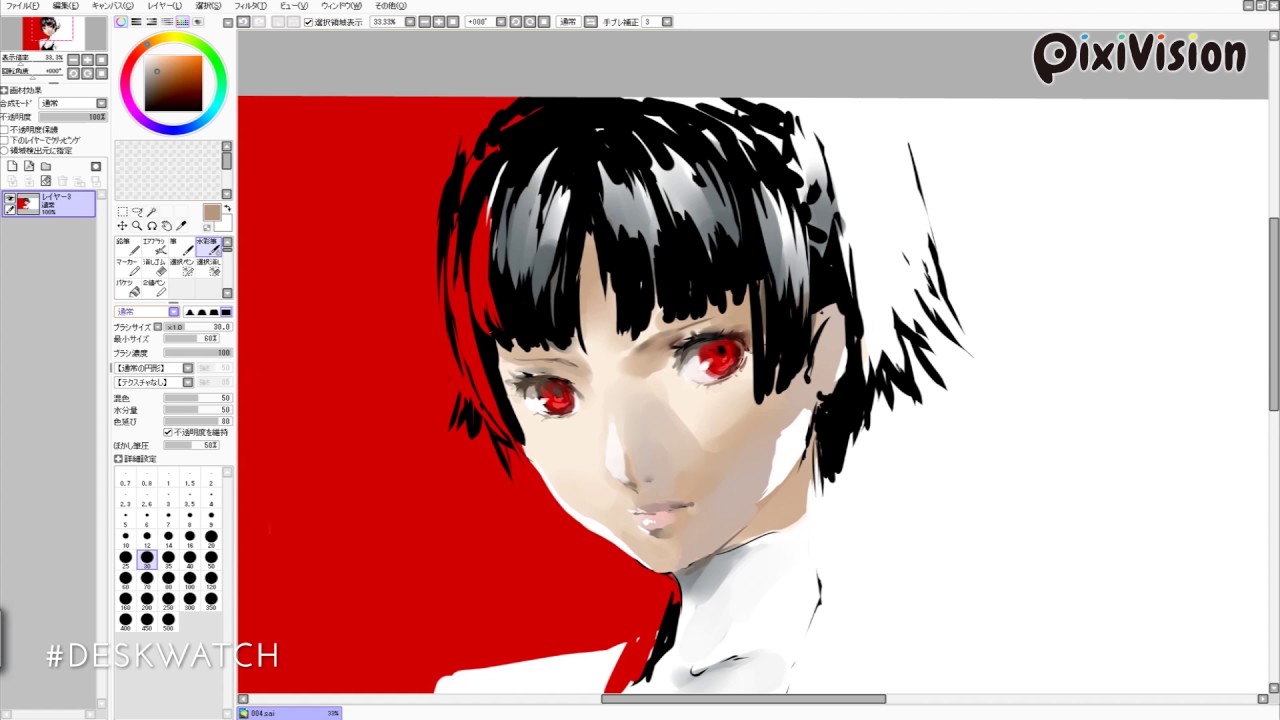This screenshot has height=720, width=1280.
Task: Select the rotate view tool
Action: coord(152,226)
